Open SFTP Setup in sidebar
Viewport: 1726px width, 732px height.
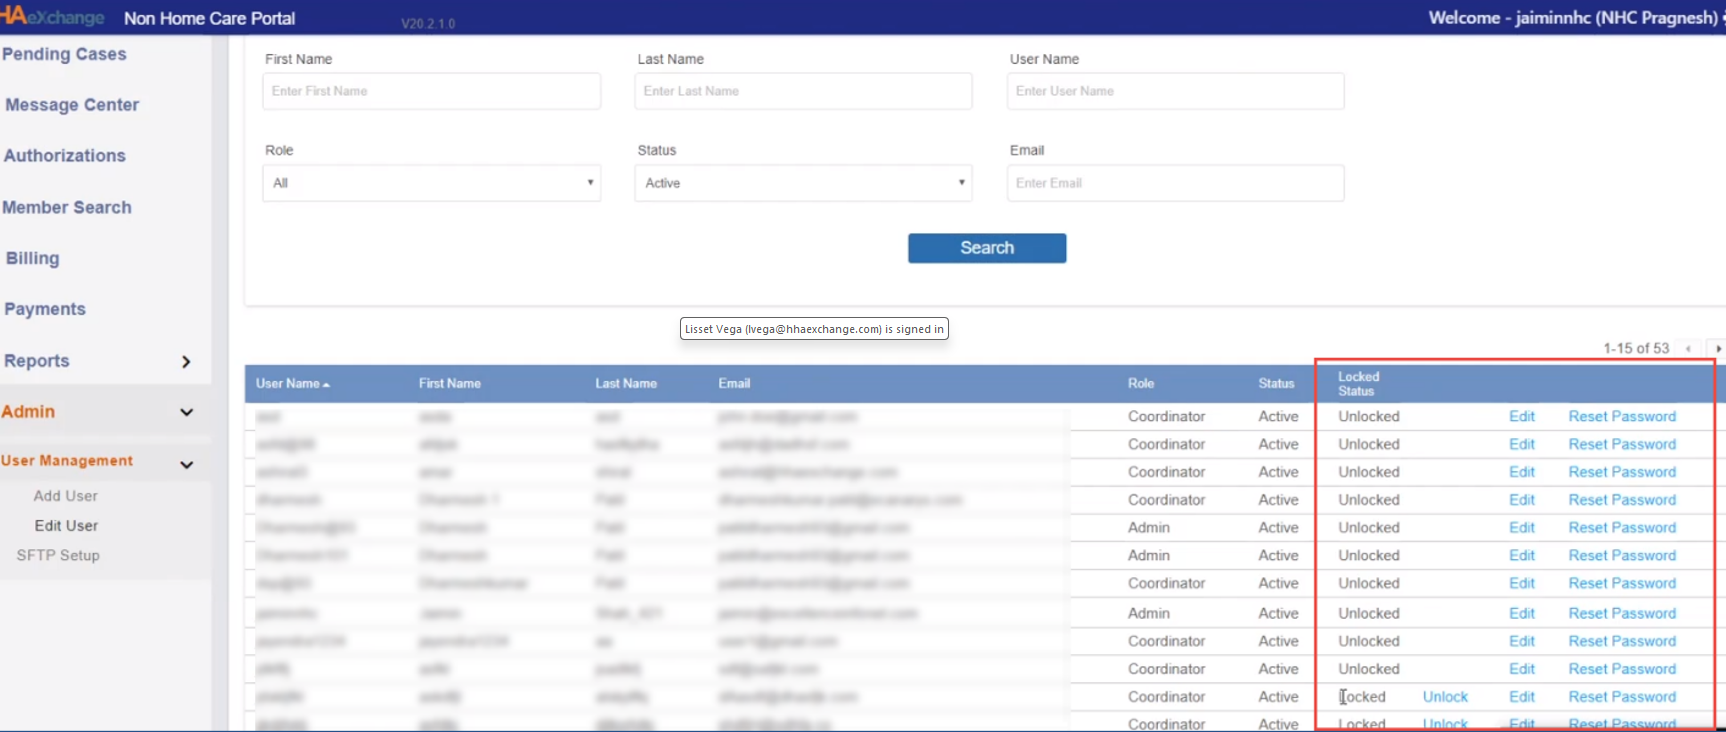point(58,556)
